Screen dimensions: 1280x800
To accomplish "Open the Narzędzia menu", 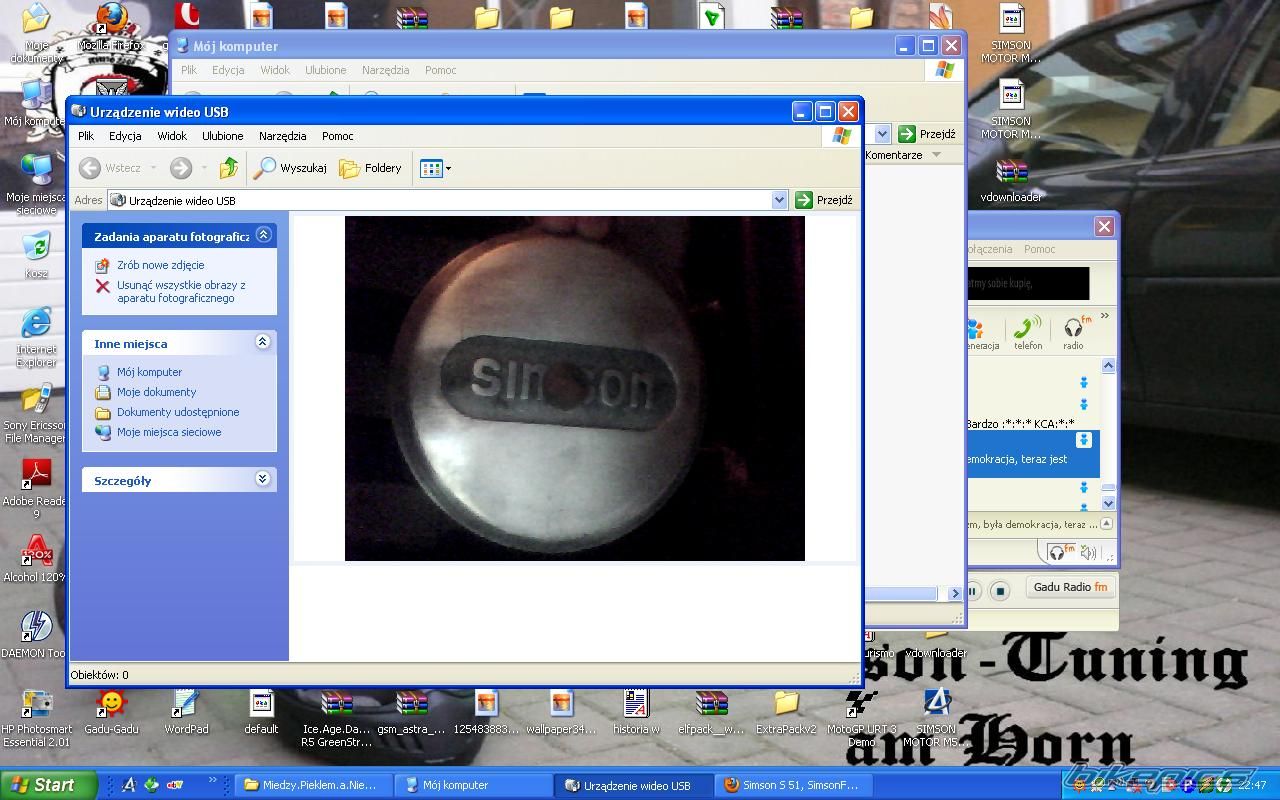I will pyautogui.click(x=282, y=136).
